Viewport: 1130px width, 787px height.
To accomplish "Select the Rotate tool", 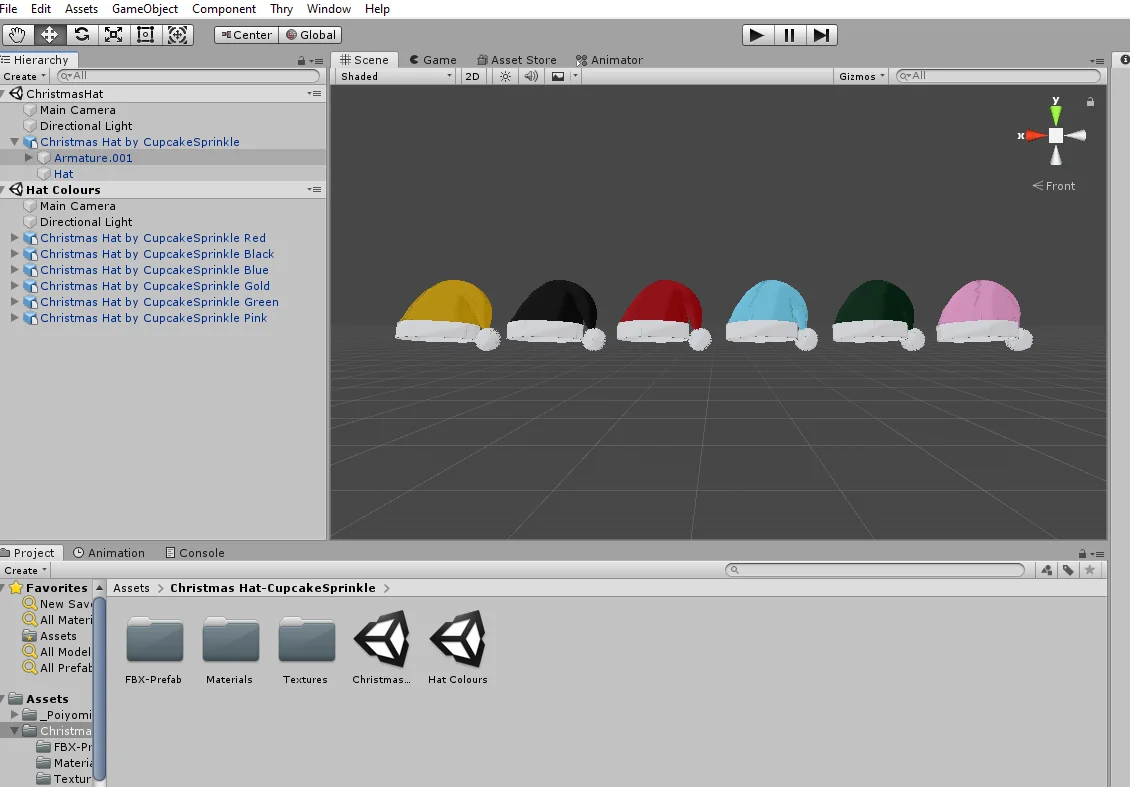I will coord(81,35).
